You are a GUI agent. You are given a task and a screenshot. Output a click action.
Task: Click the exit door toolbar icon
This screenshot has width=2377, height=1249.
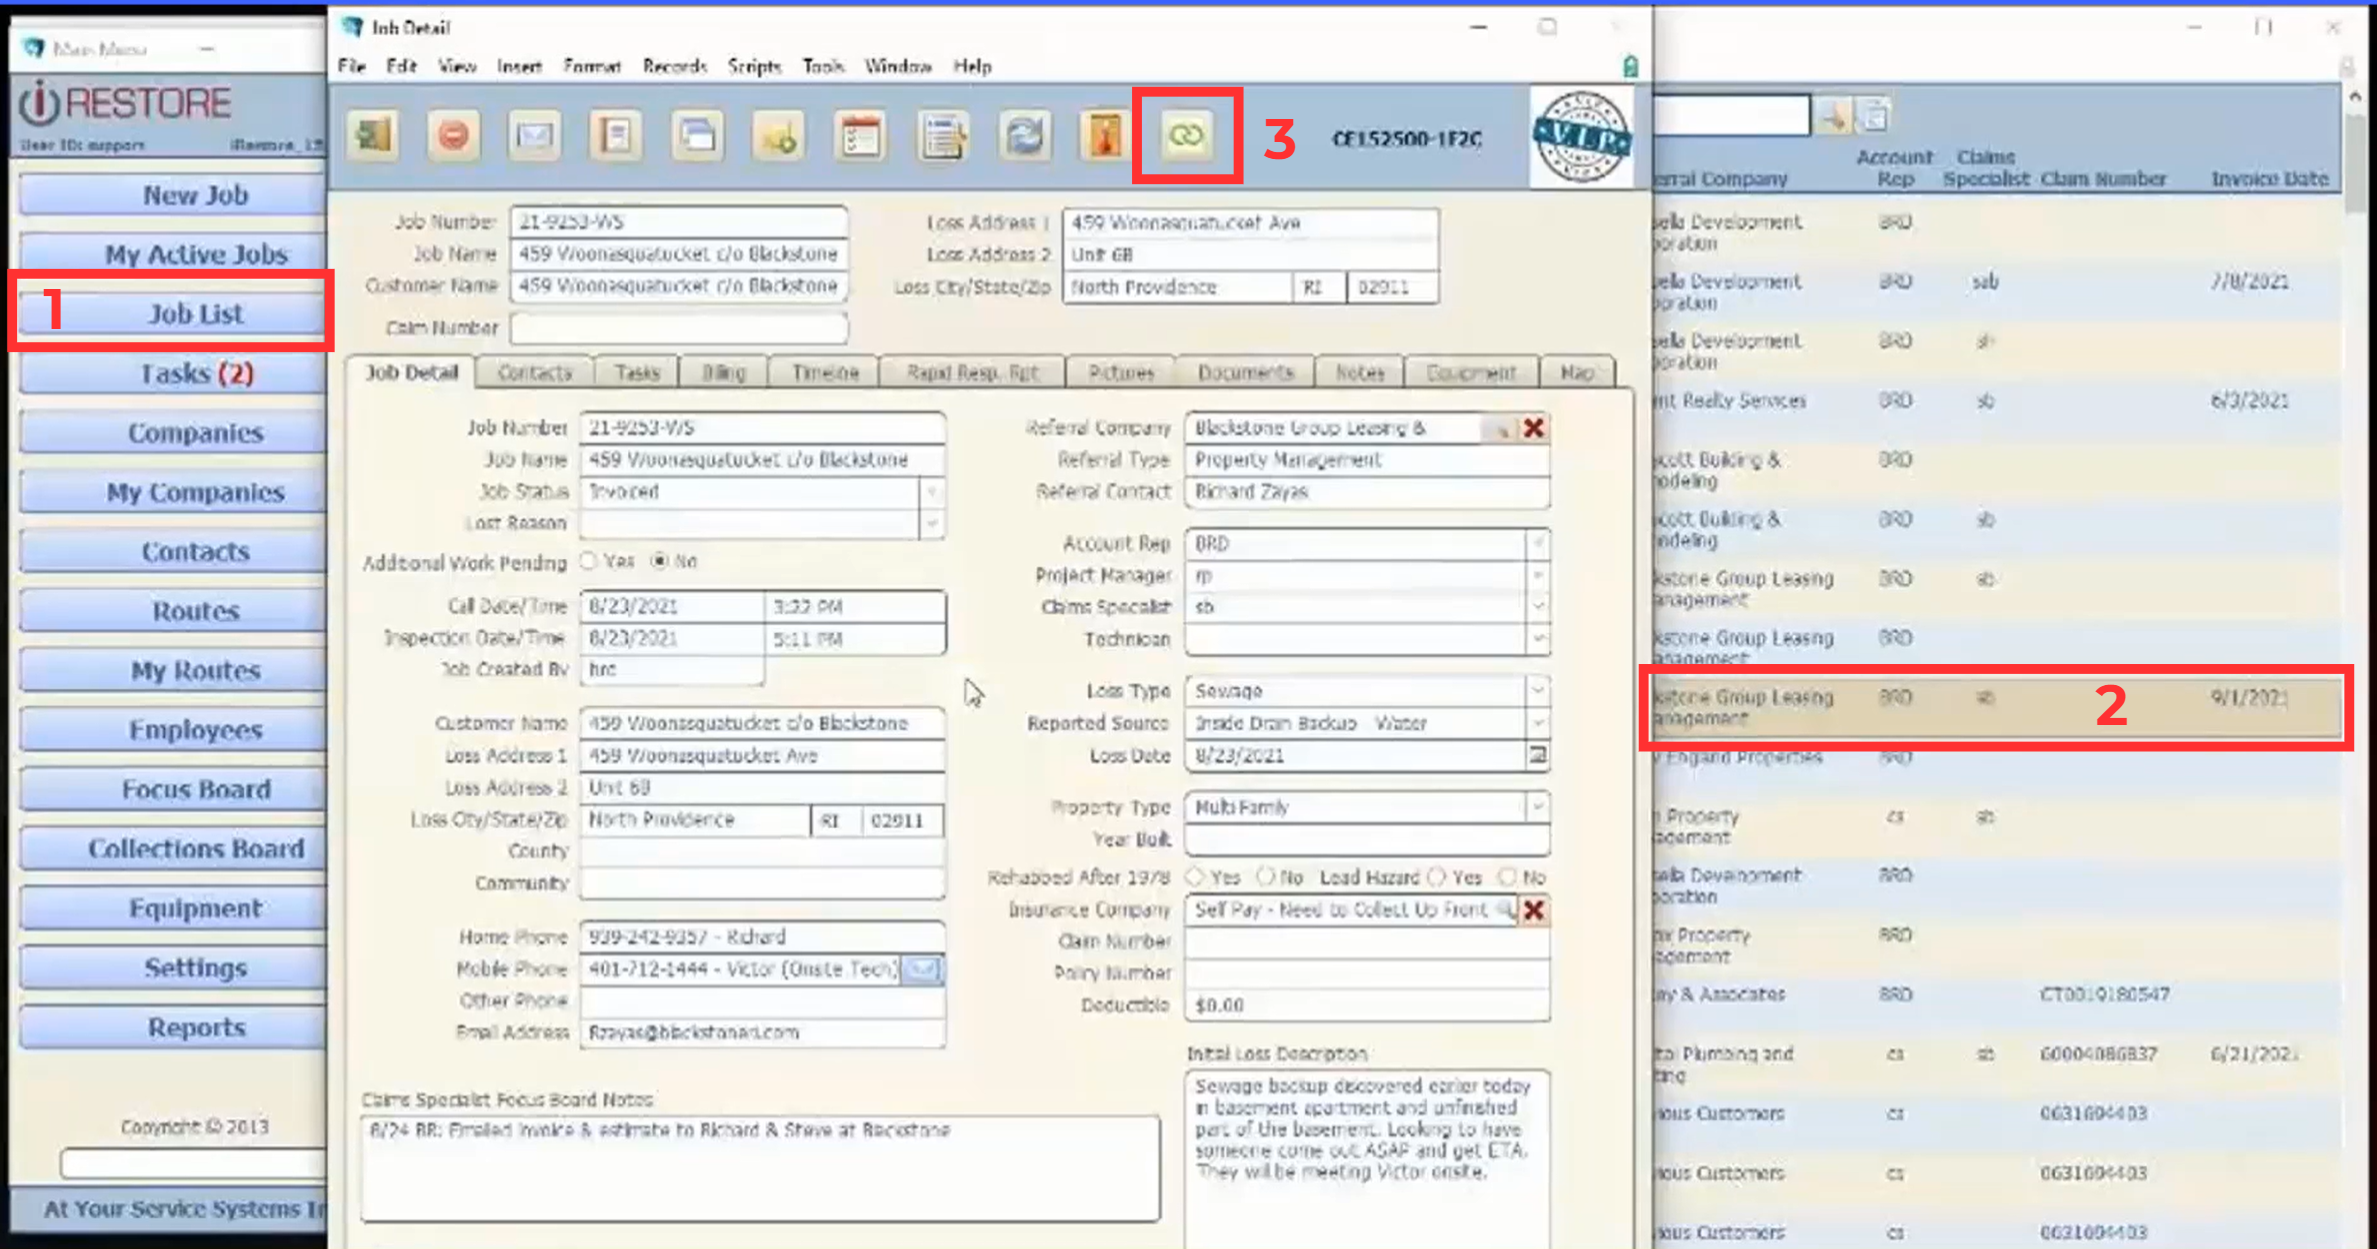click(374, 136)
